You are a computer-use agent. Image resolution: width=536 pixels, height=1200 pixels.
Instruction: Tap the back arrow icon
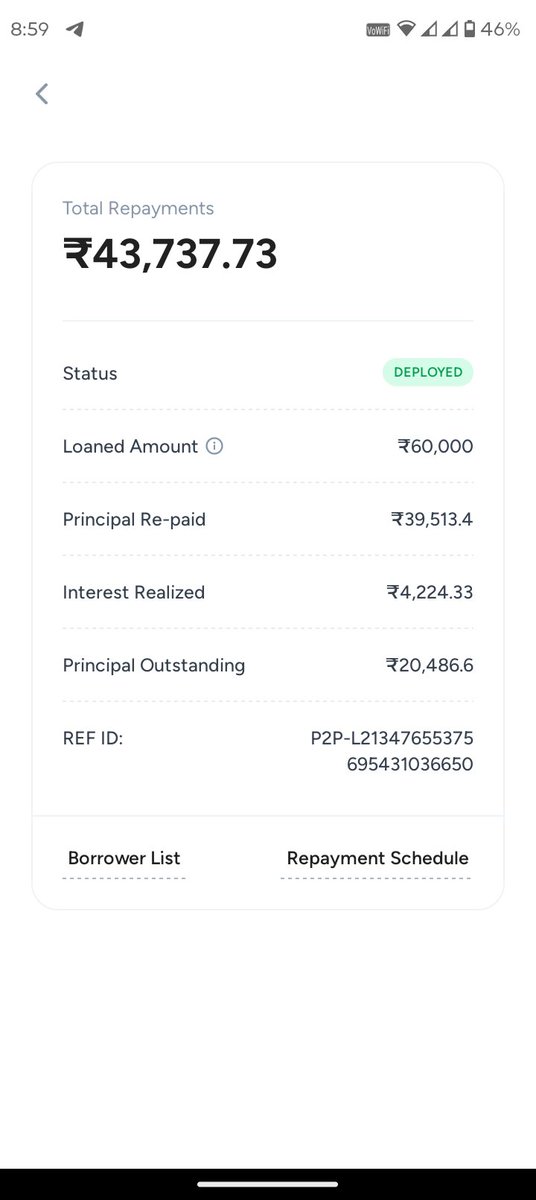(x=41, y=94)
